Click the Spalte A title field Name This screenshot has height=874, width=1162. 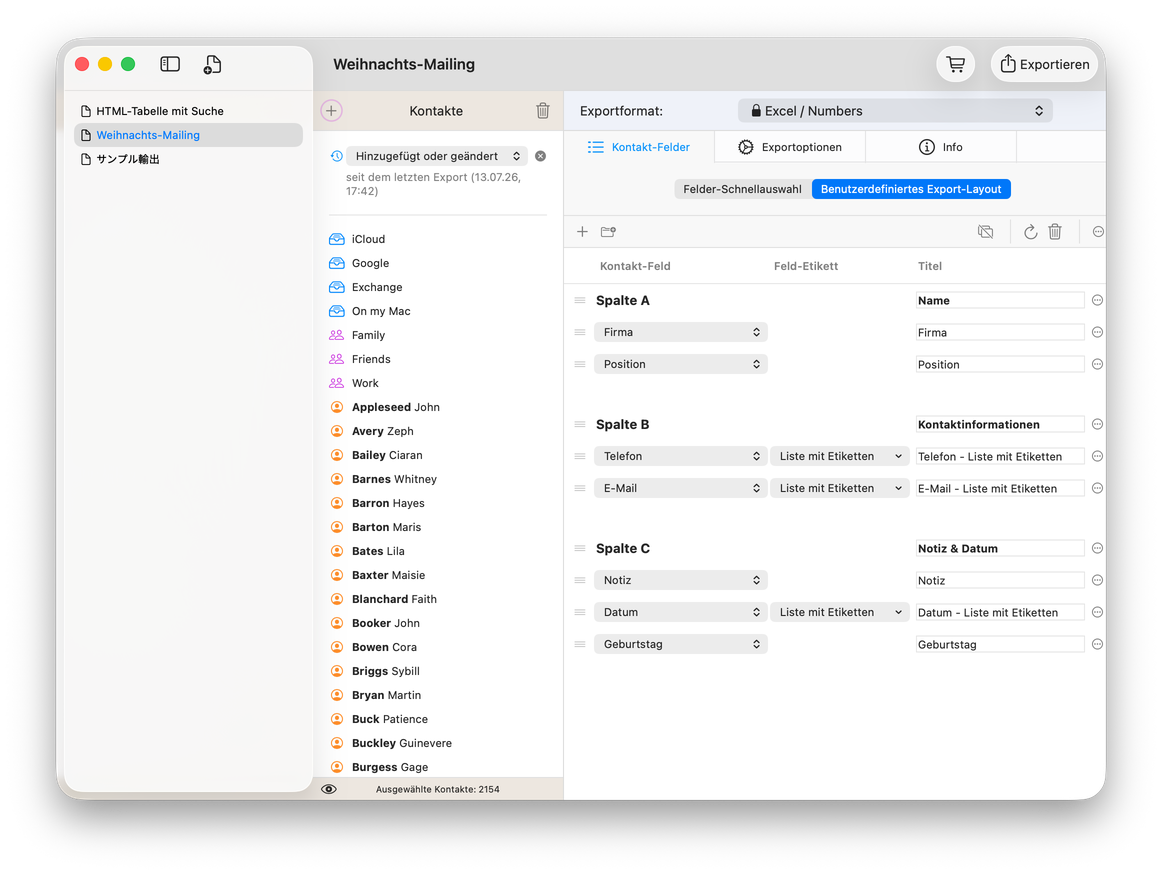[1000, 301]
